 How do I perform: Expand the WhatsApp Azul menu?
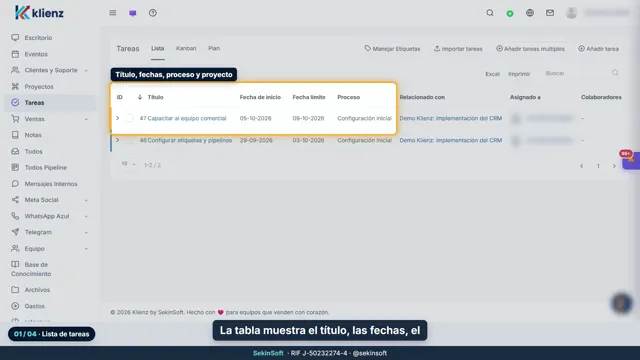click(x=86, y=216)
